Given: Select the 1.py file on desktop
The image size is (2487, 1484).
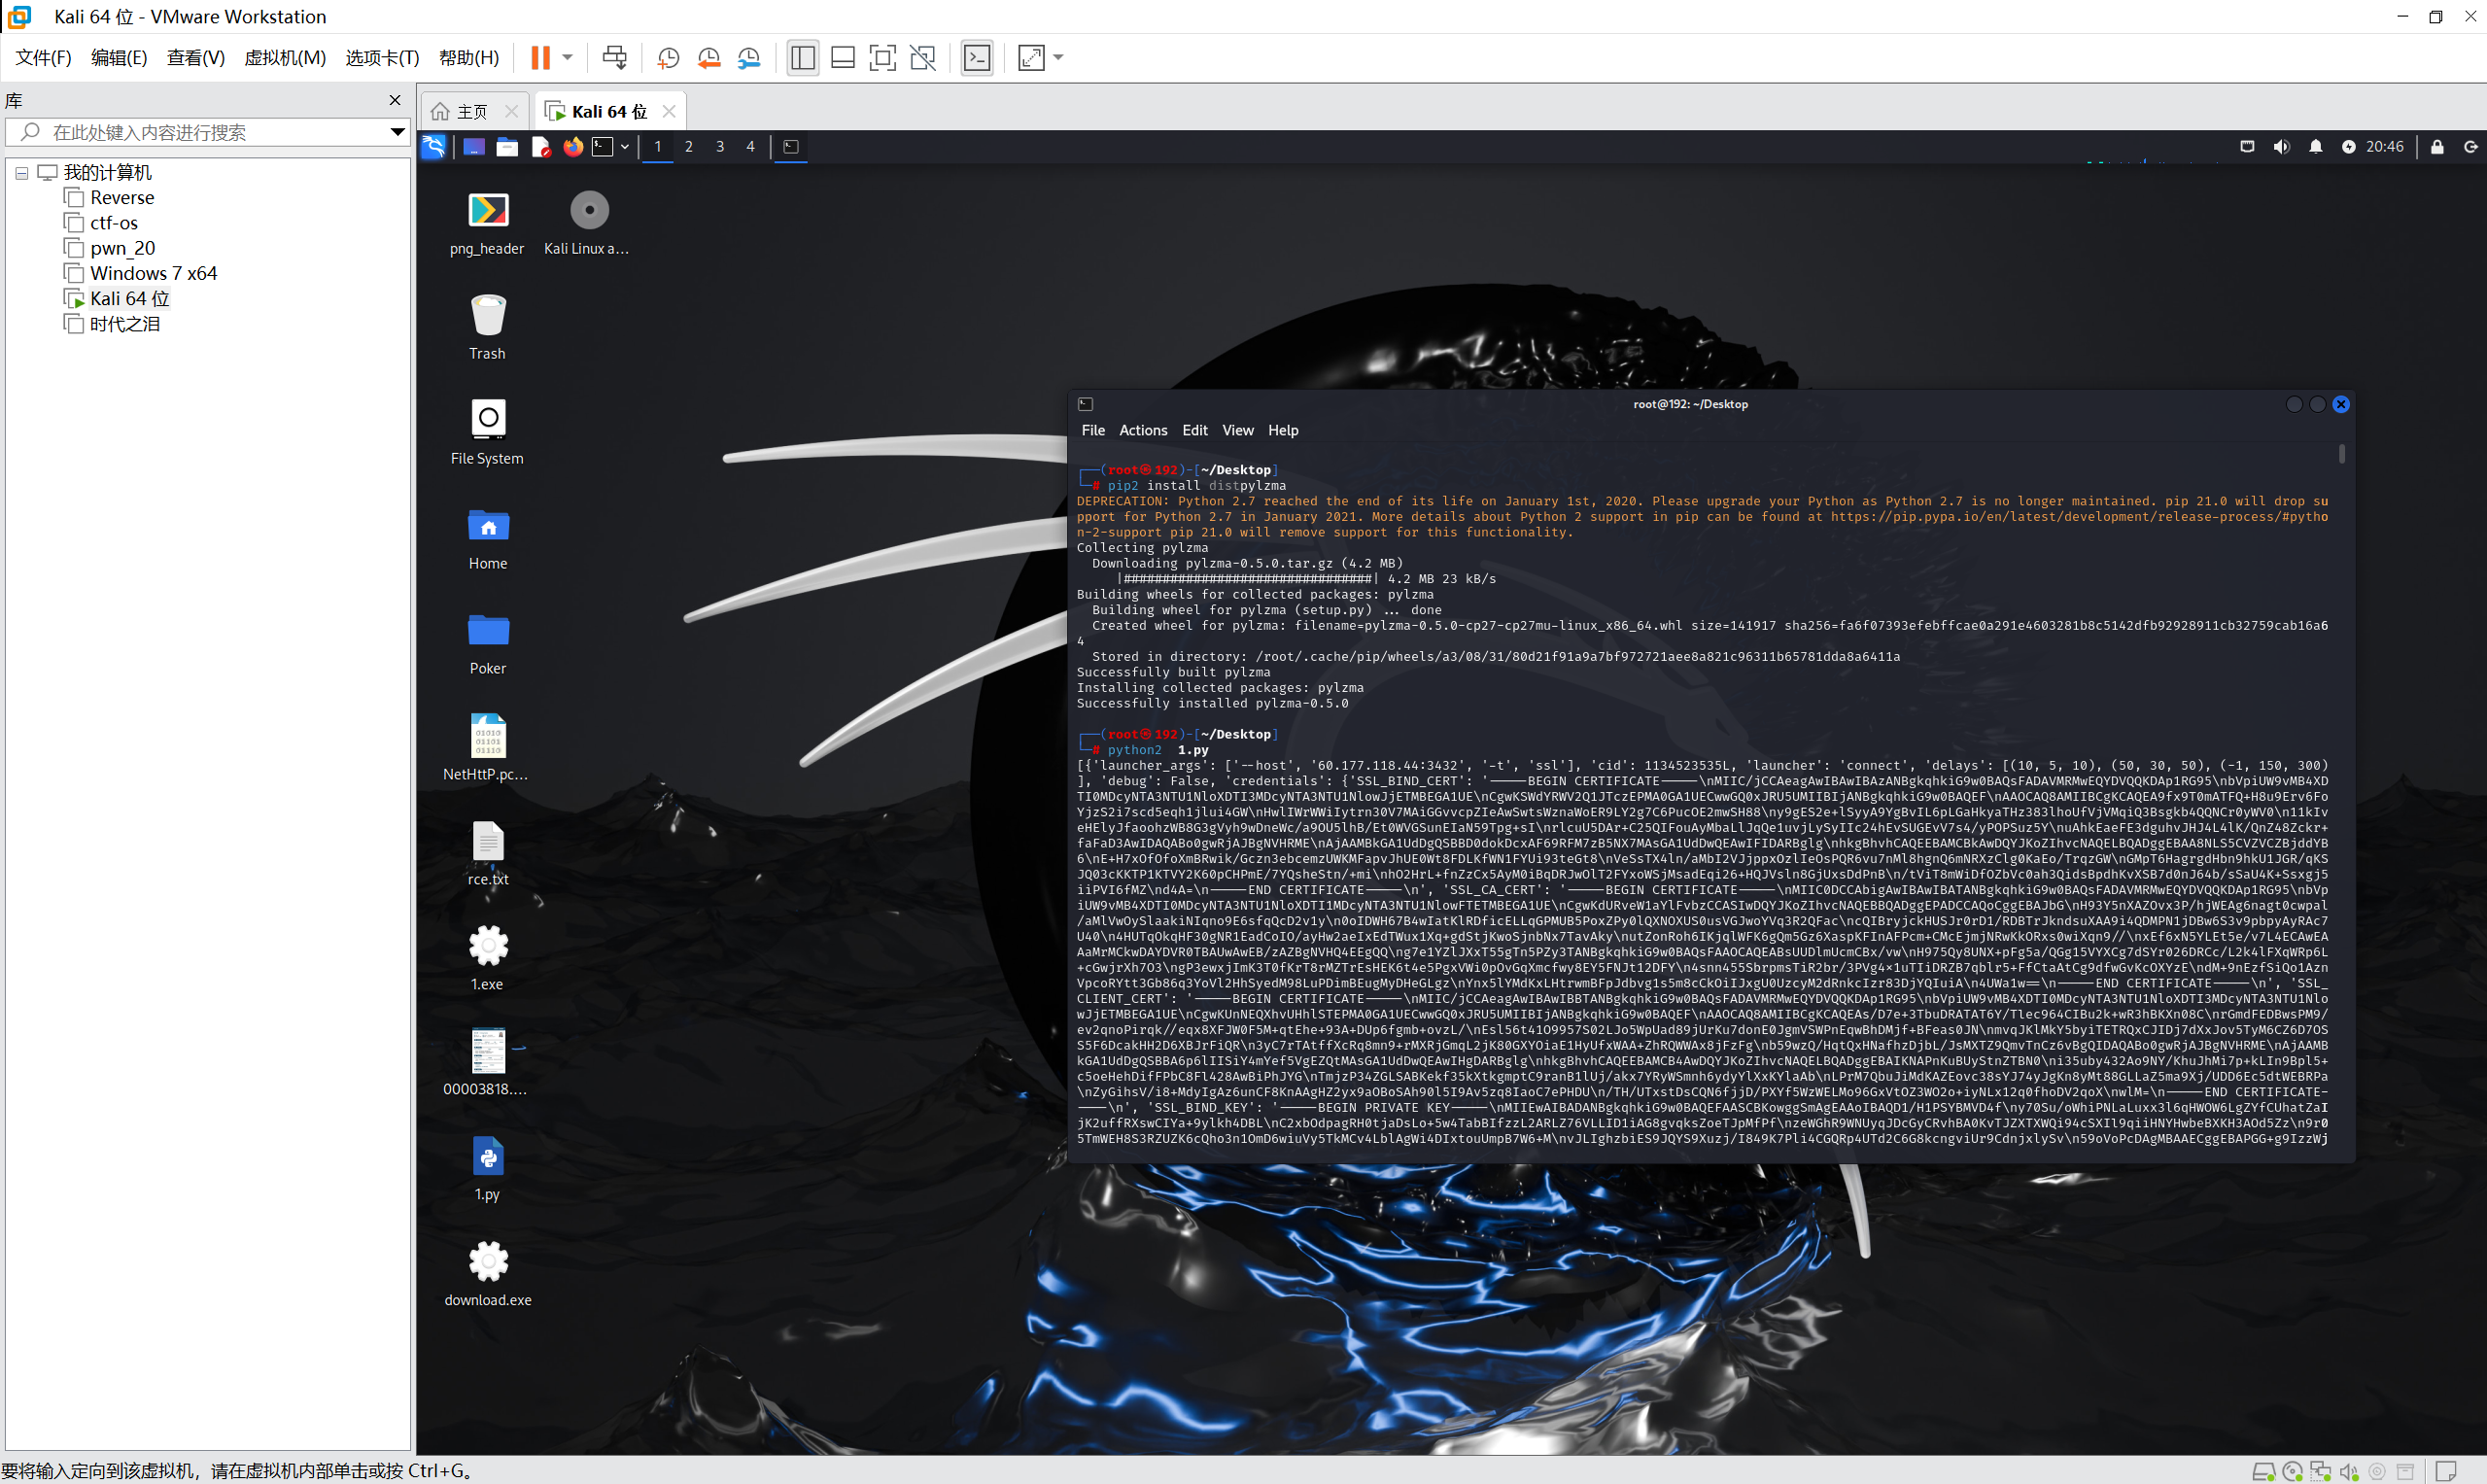Looking at the screenshot, I should (x=488, y=1168).
